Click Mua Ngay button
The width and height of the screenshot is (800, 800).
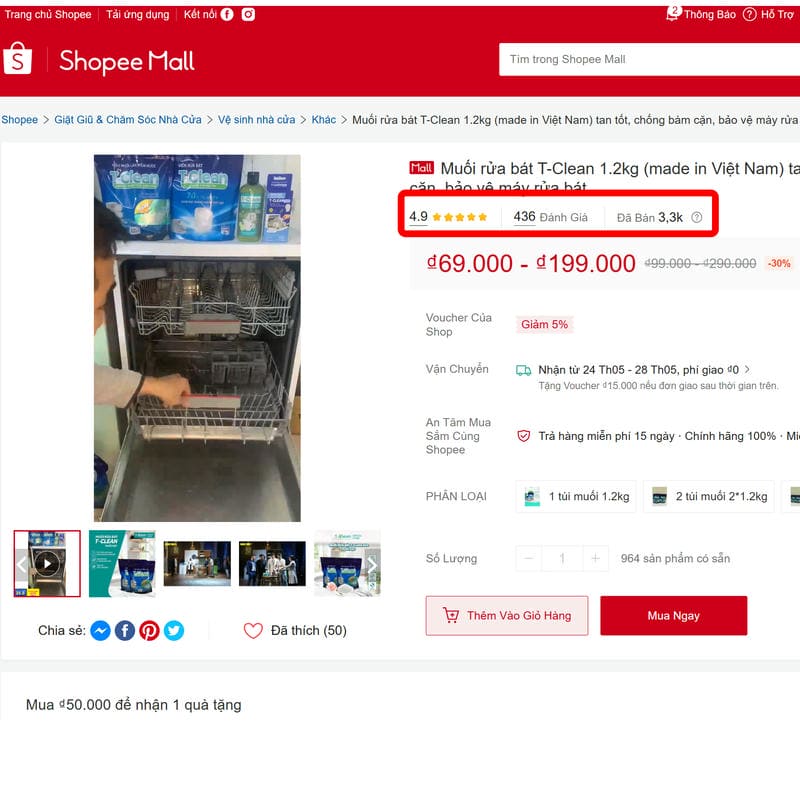point(673,616)
